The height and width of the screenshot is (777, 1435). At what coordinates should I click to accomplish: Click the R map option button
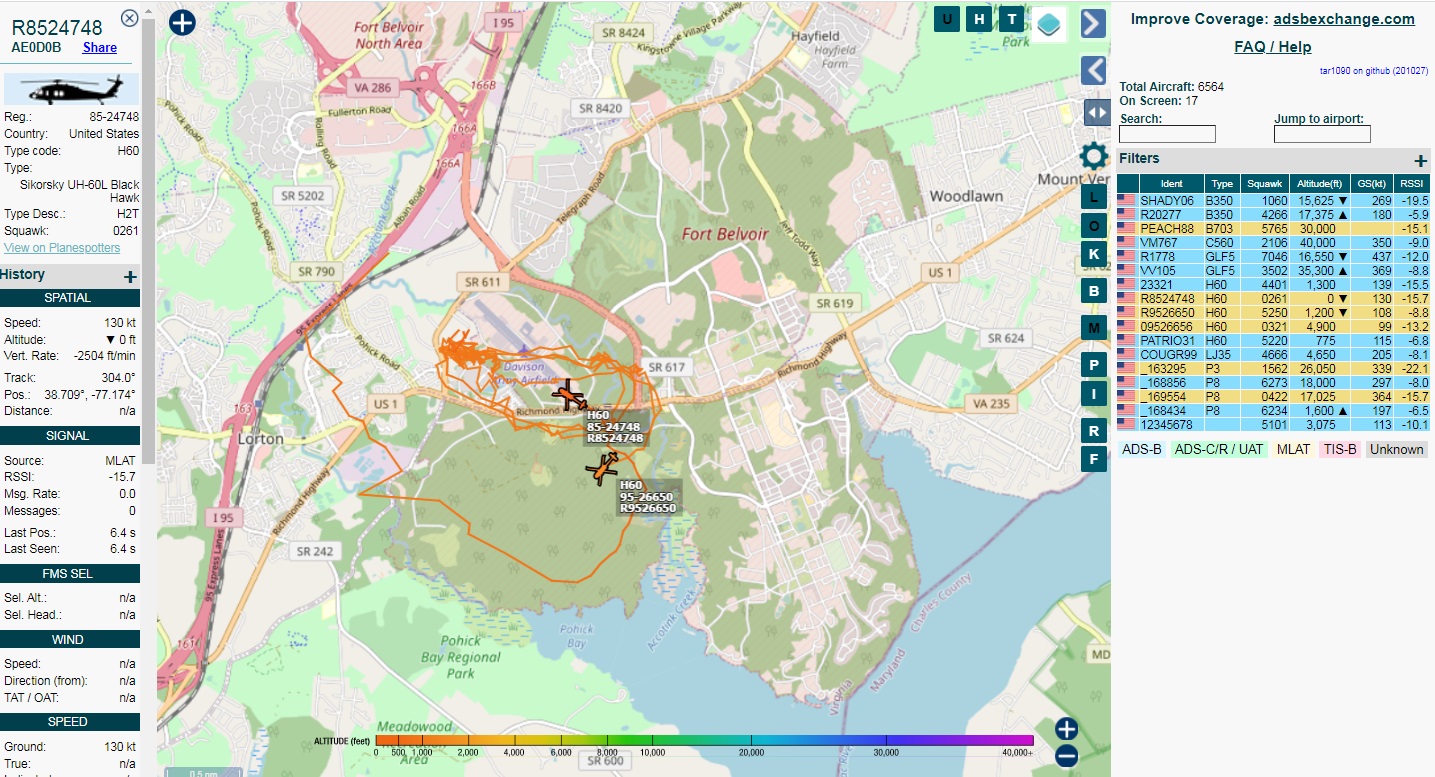point(1094,431)
